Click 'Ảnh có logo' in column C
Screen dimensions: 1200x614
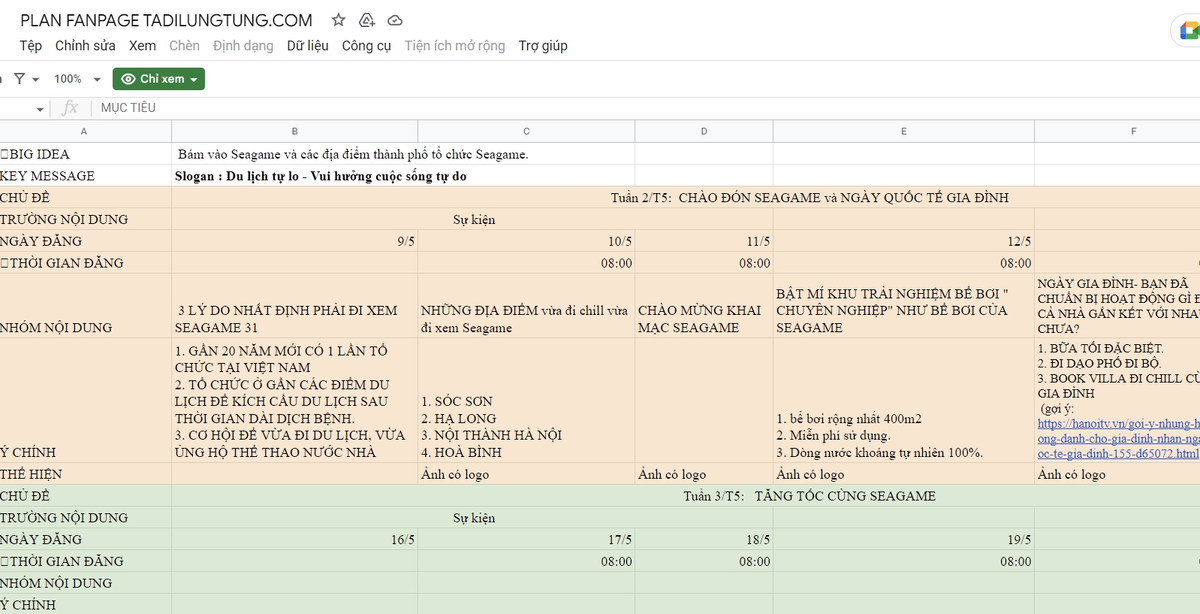526,474
